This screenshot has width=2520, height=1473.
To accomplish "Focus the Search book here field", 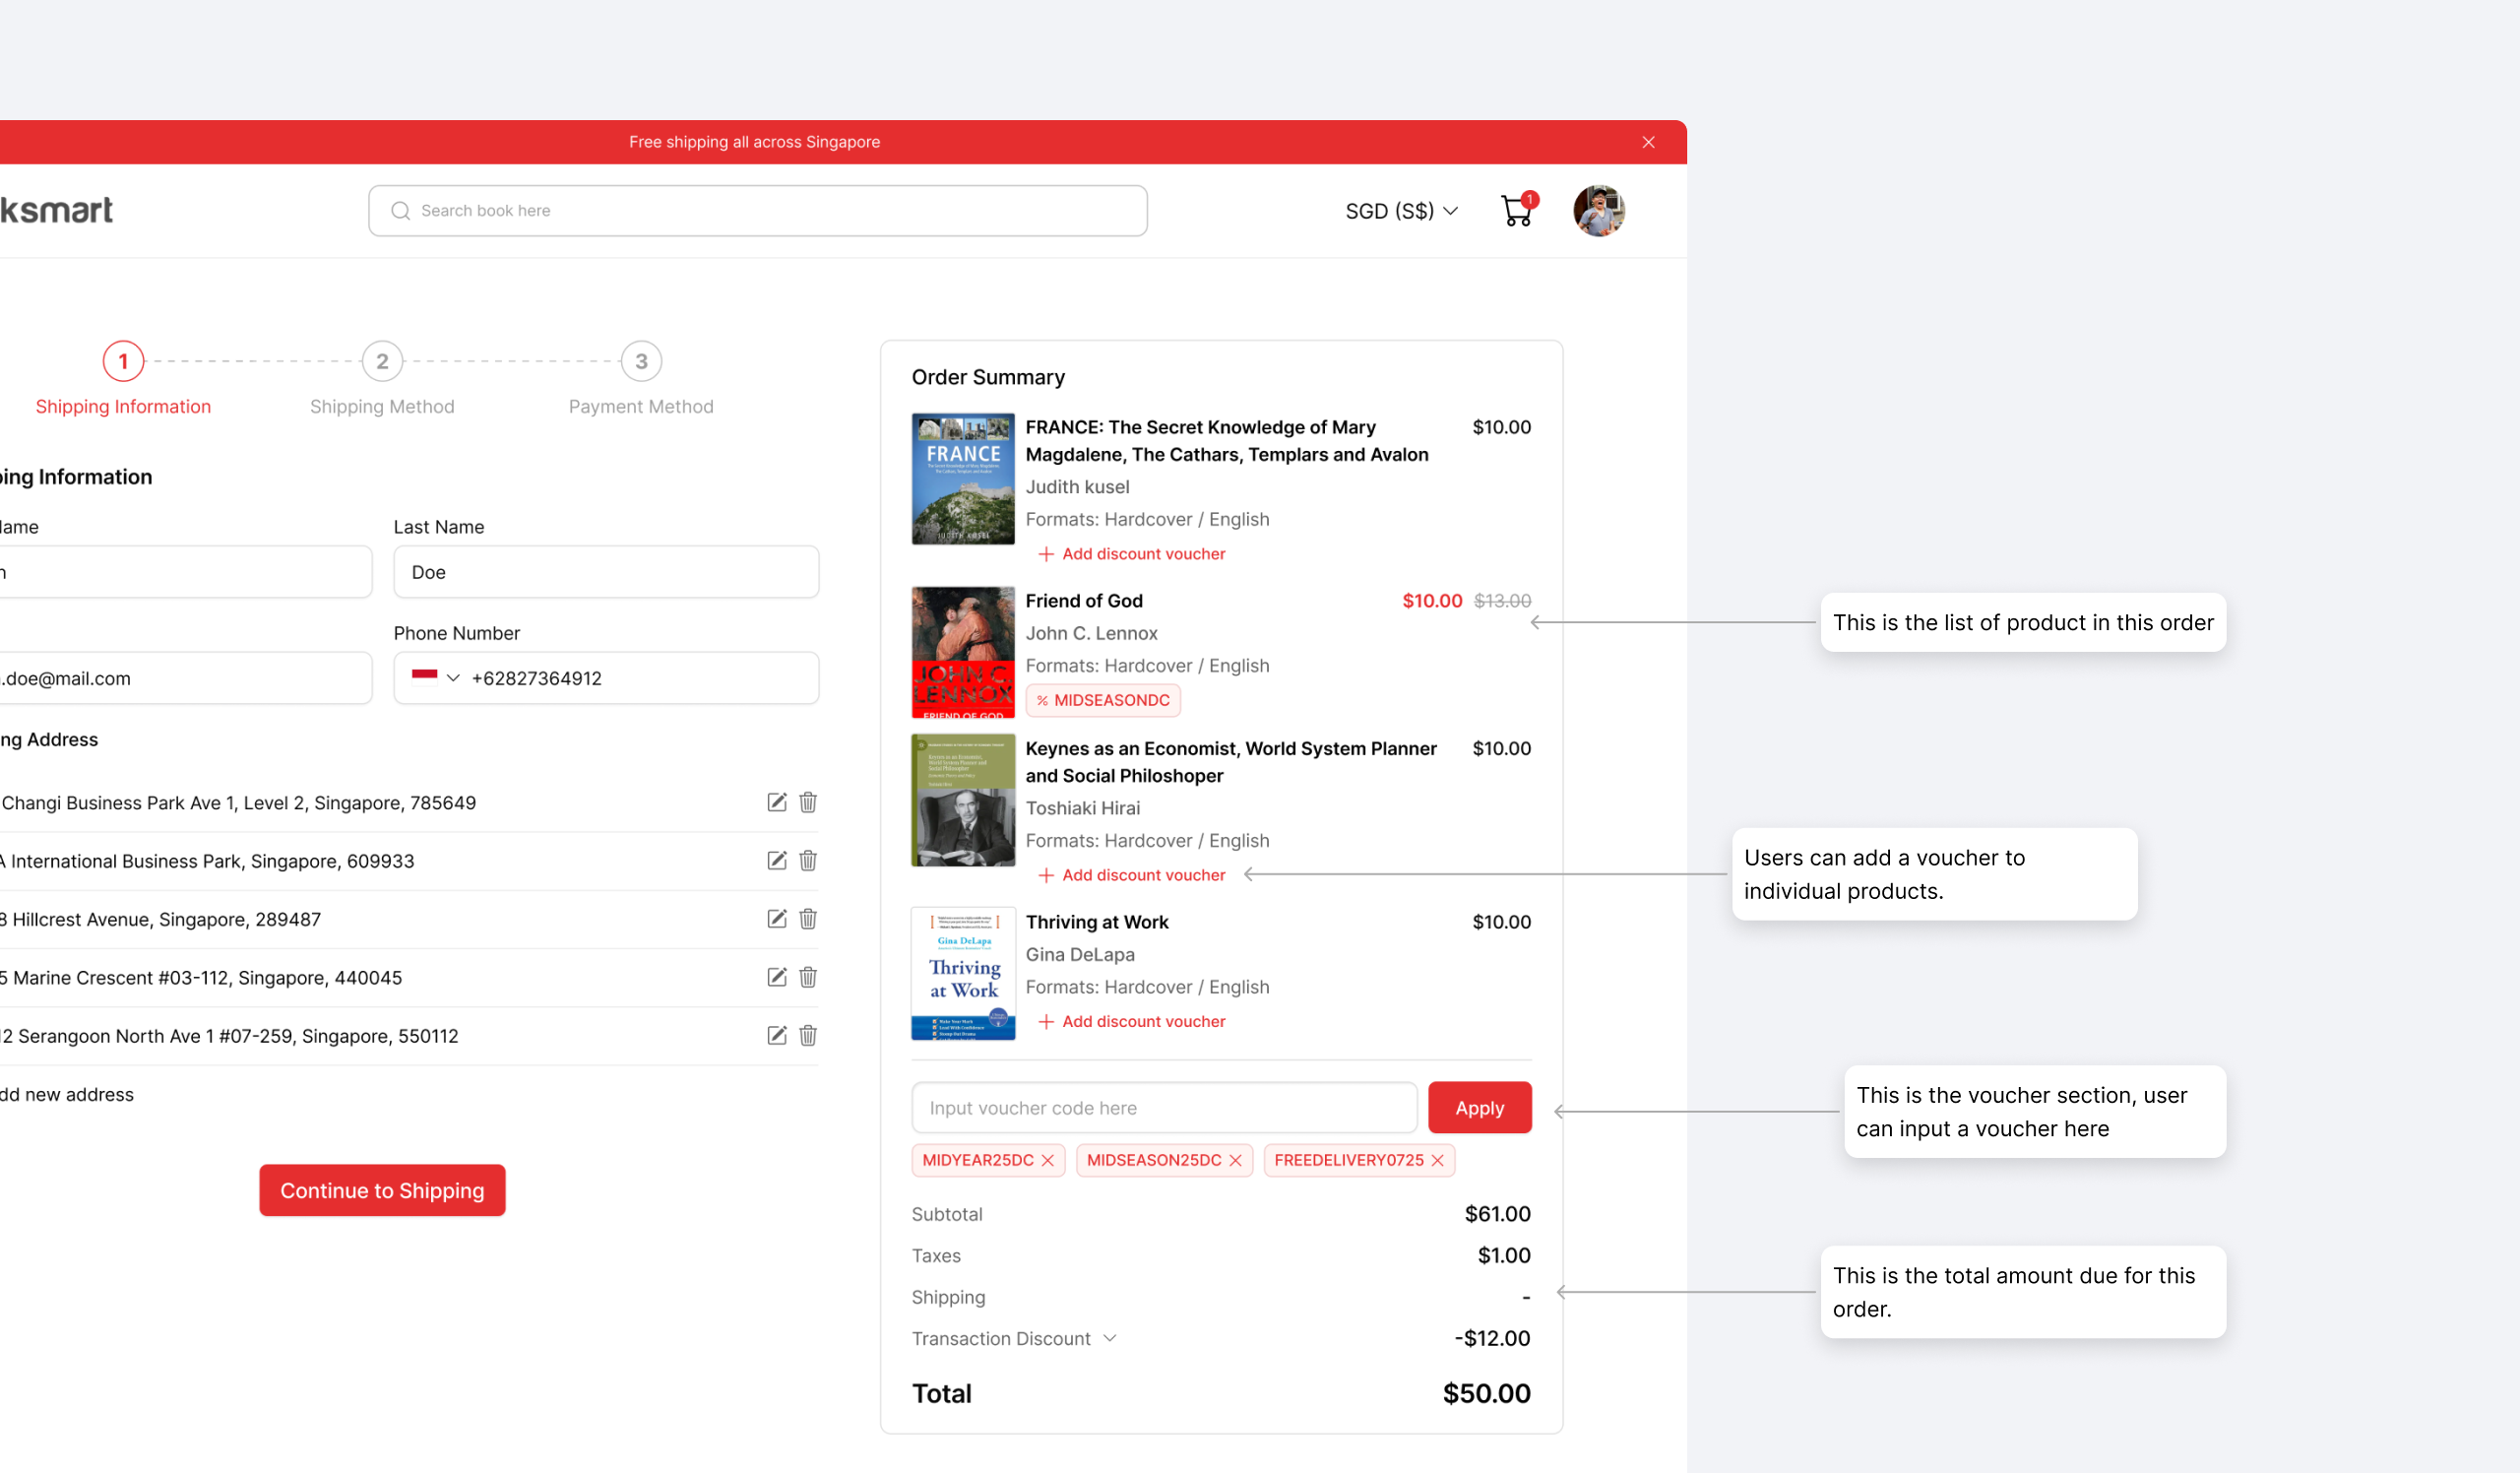I will click(757, 210).
